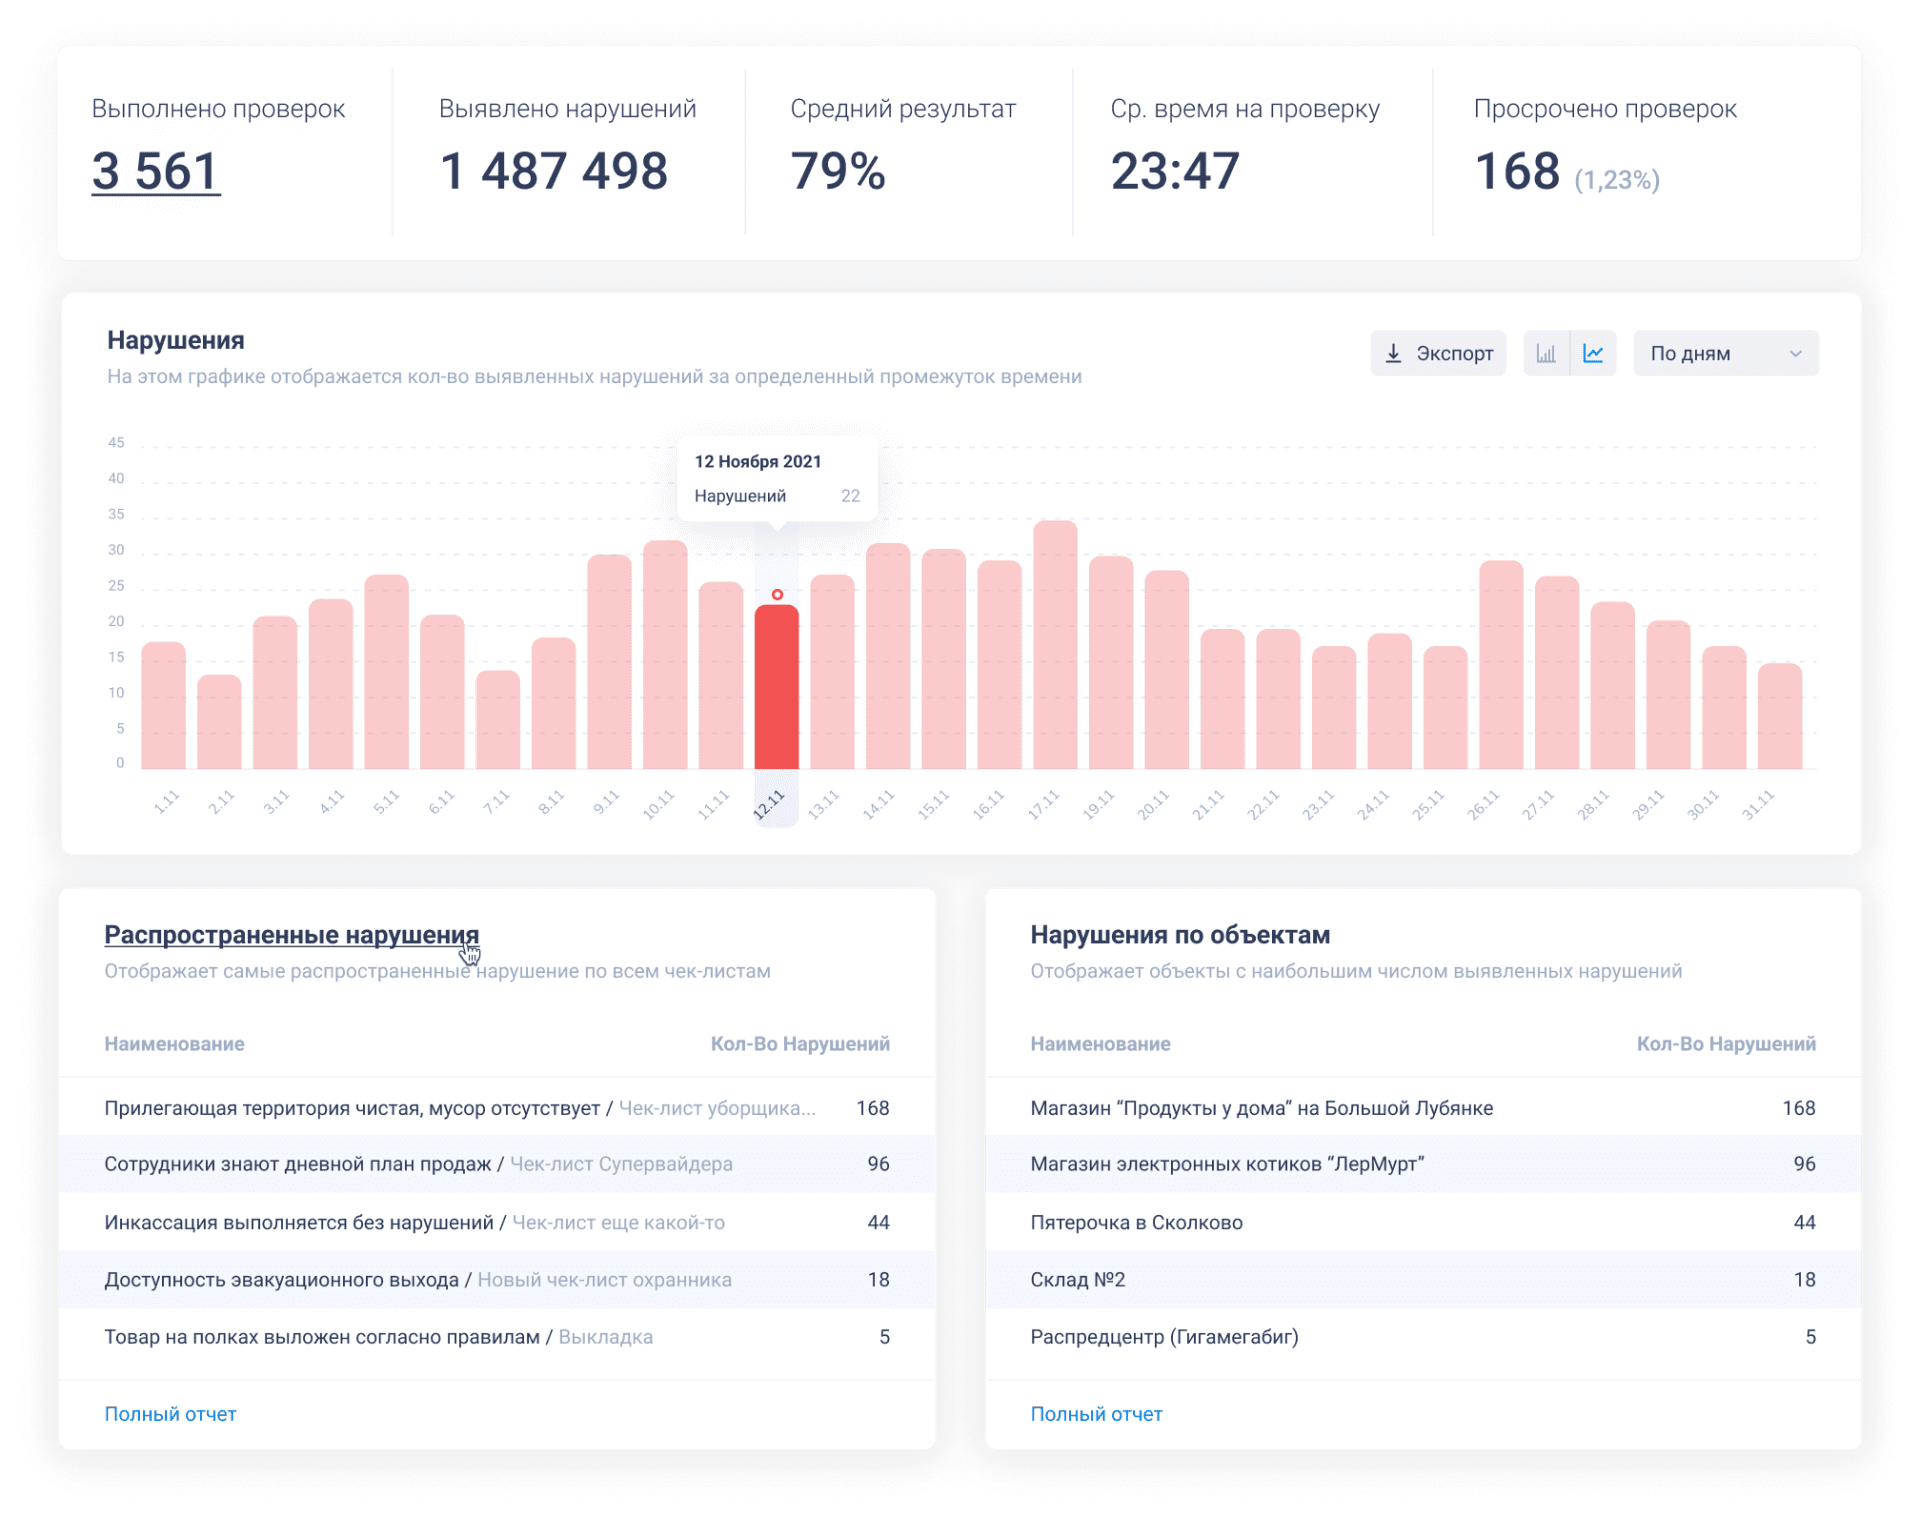Switch to line chart view icon
This screenshot has width=1920, height=1518.
[x=1593, y=353]
